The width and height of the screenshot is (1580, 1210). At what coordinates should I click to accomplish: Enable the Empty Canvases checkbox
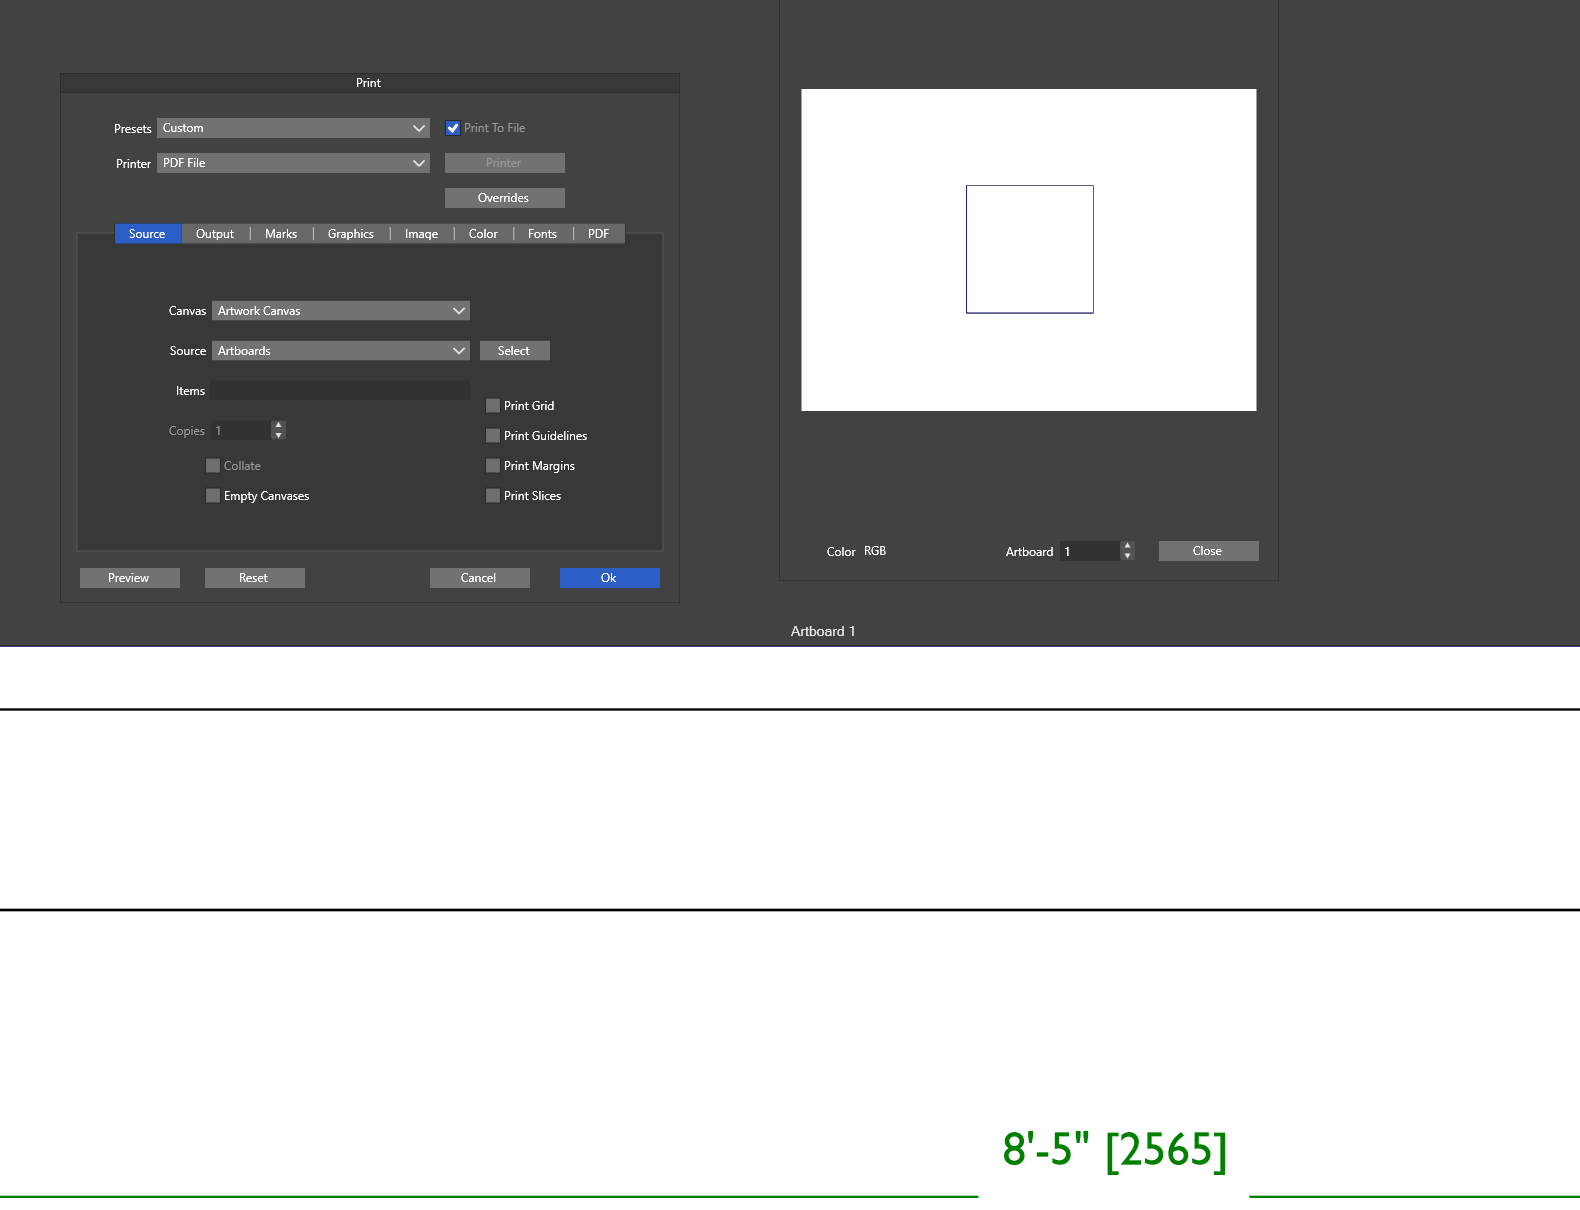coord(213,496)
